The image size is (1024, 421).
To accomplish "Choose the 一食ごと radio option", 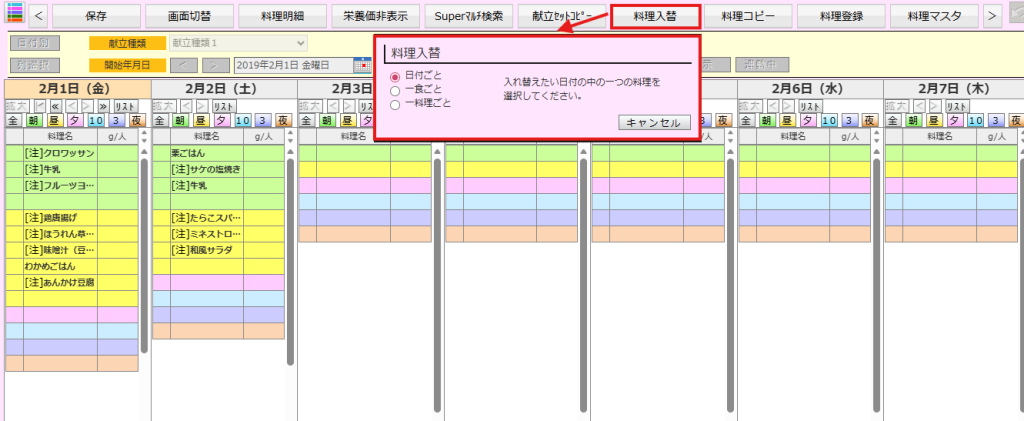I will coord(395,90).
